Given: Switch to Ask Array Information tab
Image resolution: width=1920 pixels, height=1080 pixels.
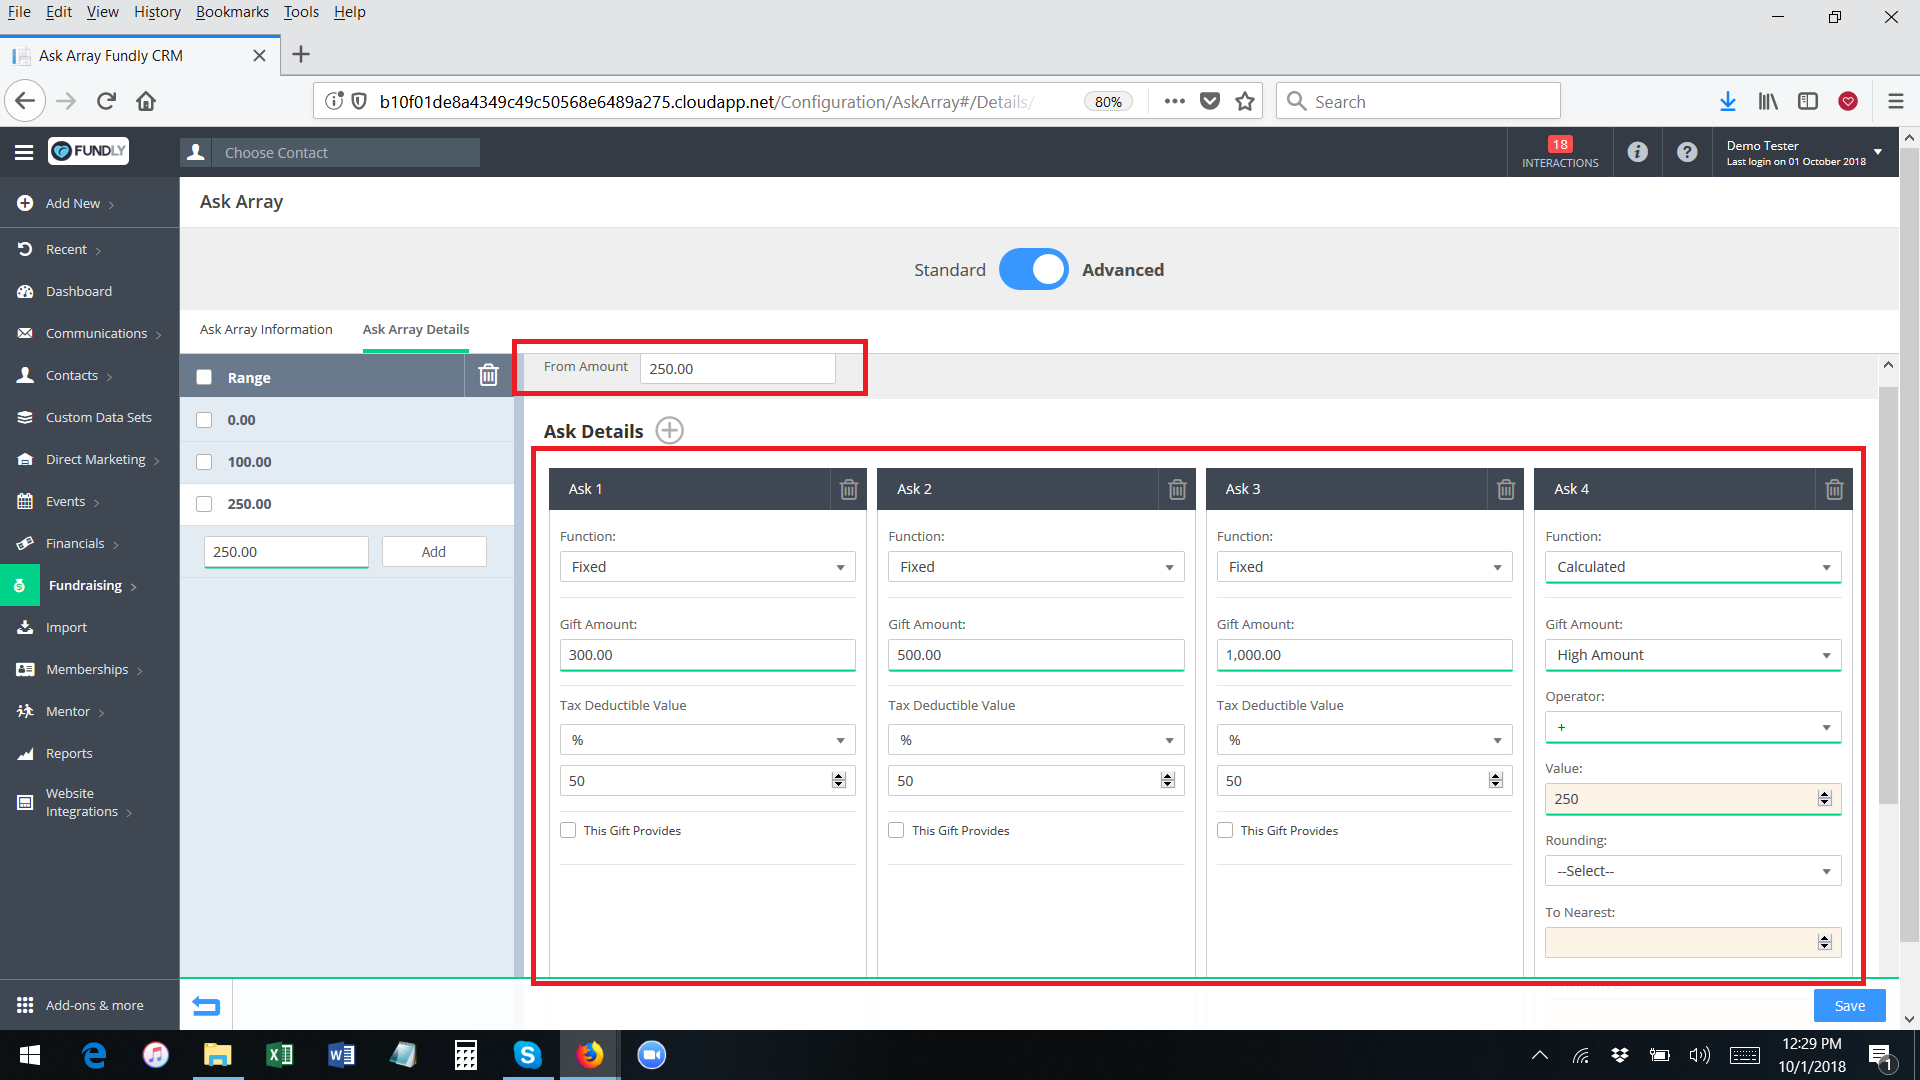Looking at the screenshot, I should (266, 329).
